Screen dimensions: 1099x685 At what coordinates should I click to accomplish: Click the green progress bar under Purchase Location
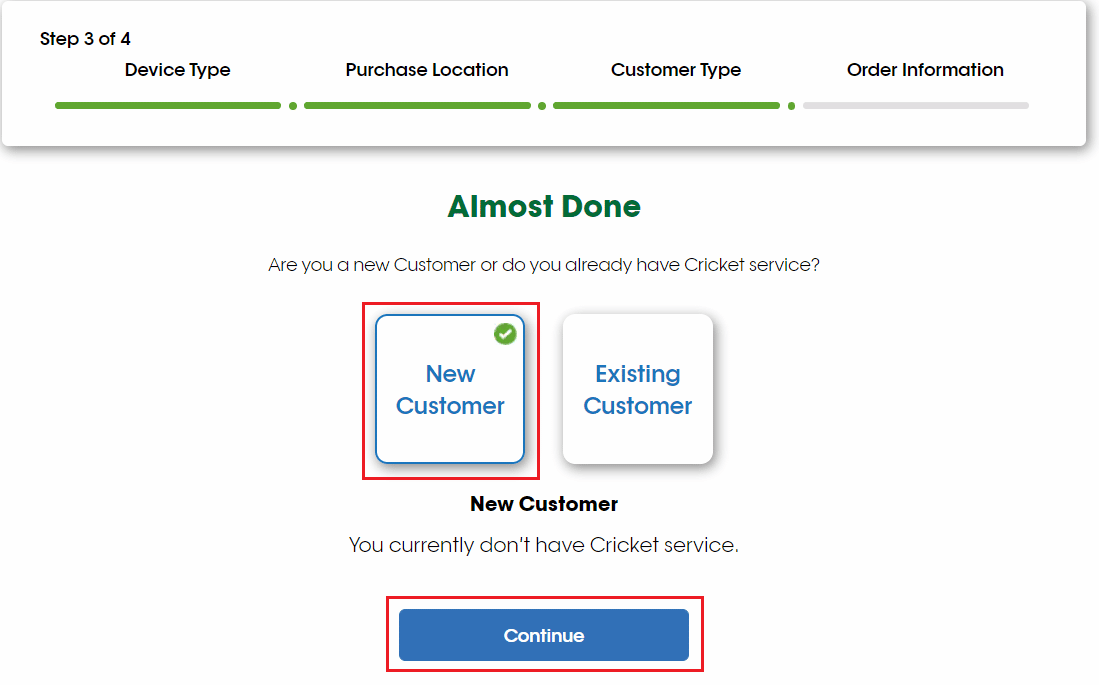pyautogui.click(x=417, y=105)
